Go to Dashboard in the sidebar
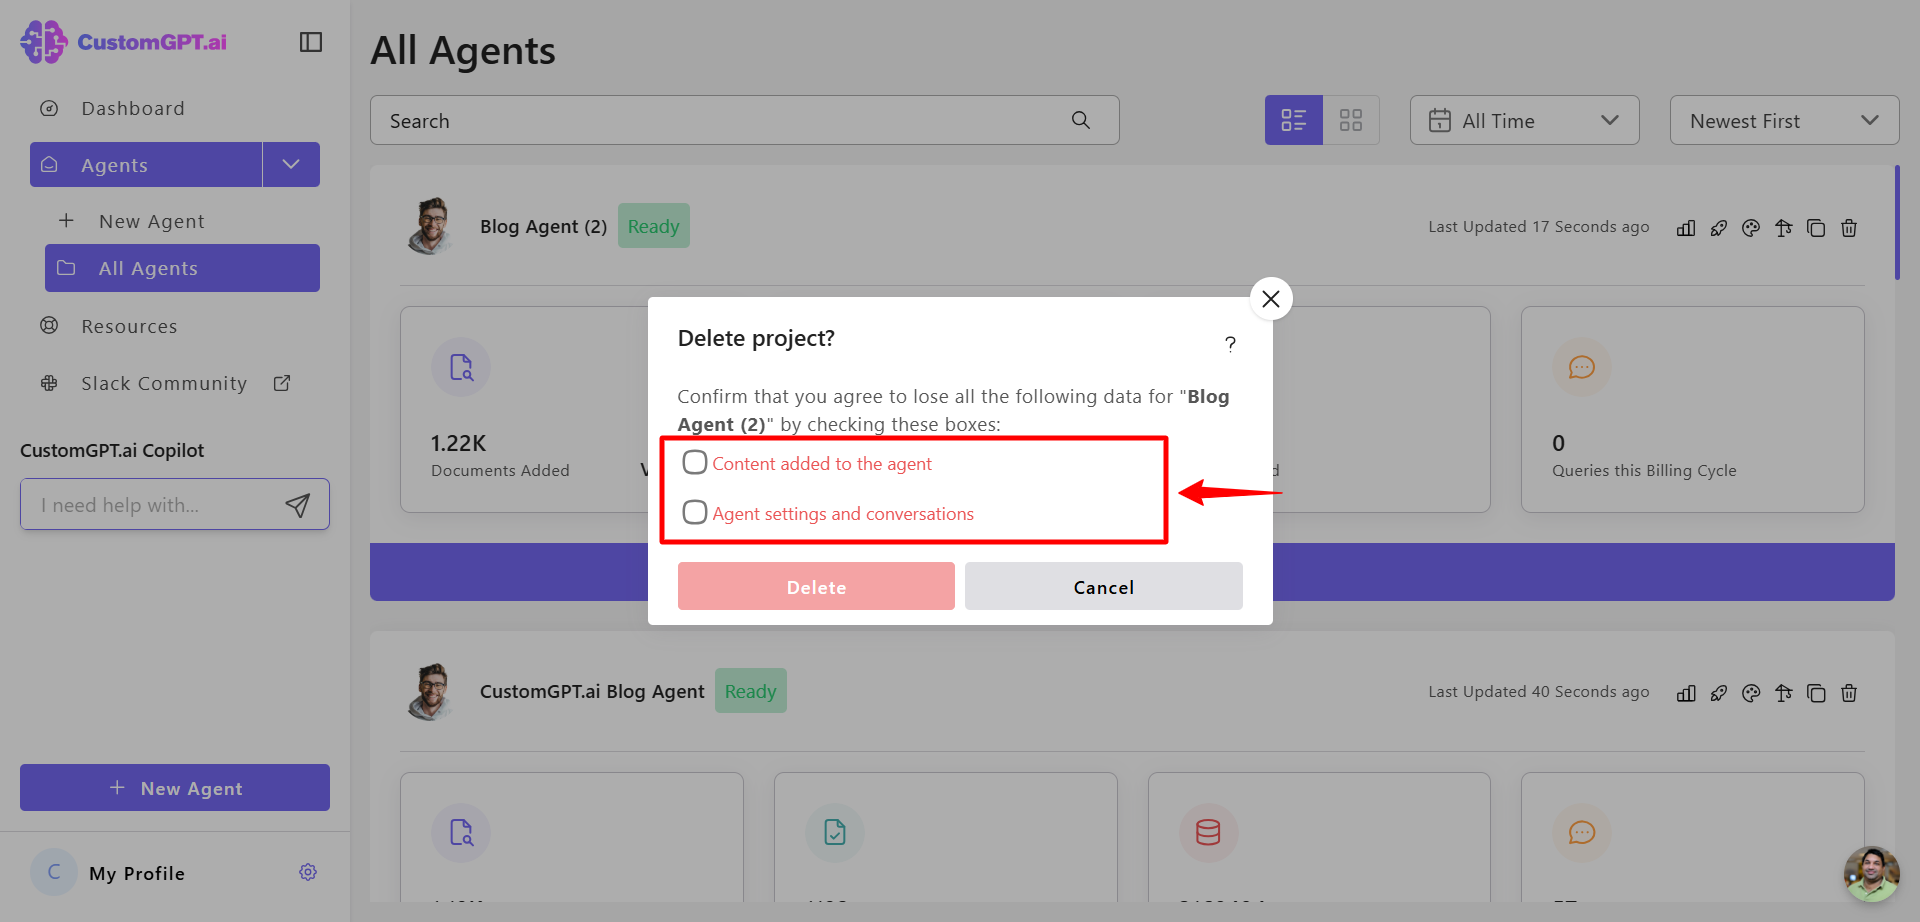Screen dimensions: 1920x922 coord(133,108)
